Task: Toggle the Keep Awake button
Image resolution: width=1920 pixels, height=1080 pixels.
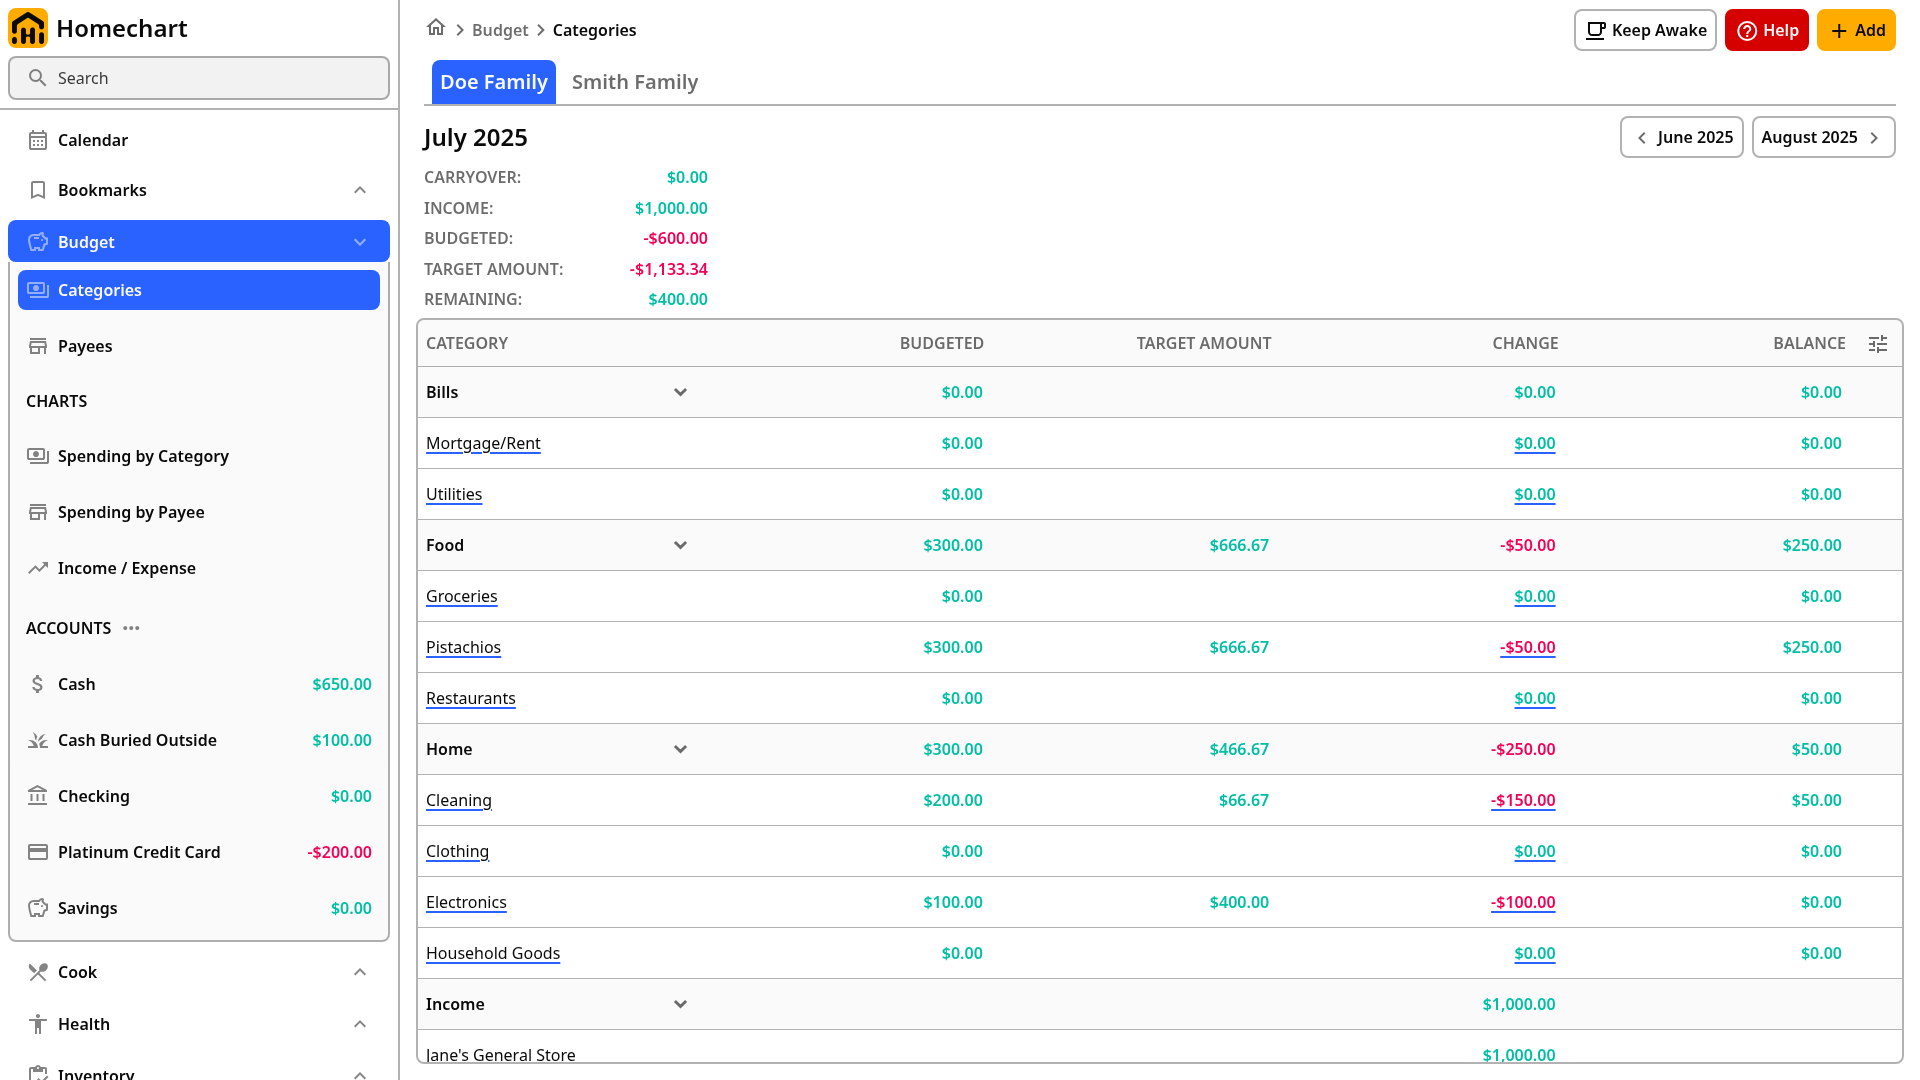Action: click(x=1645, y=30)
